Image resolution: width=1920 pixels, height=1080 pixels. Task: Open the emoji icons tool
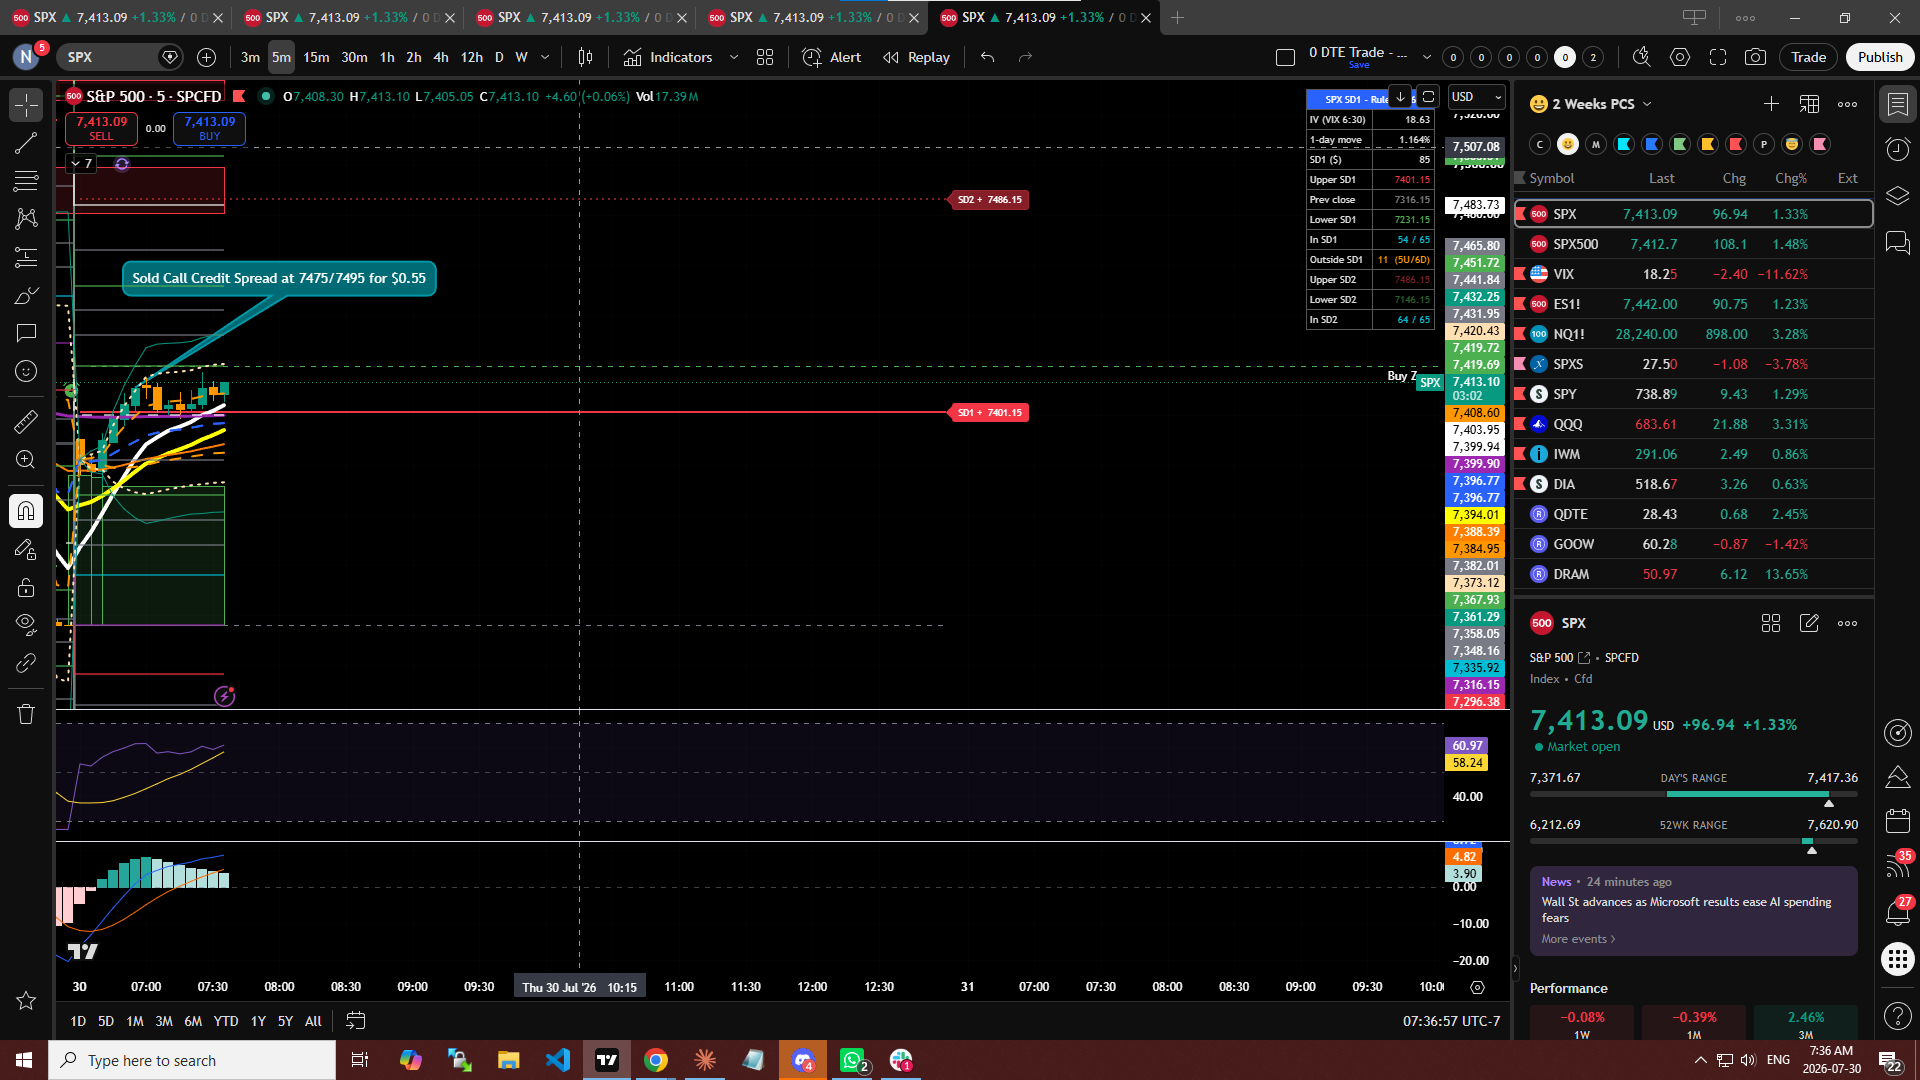click(x=26, y=371)
